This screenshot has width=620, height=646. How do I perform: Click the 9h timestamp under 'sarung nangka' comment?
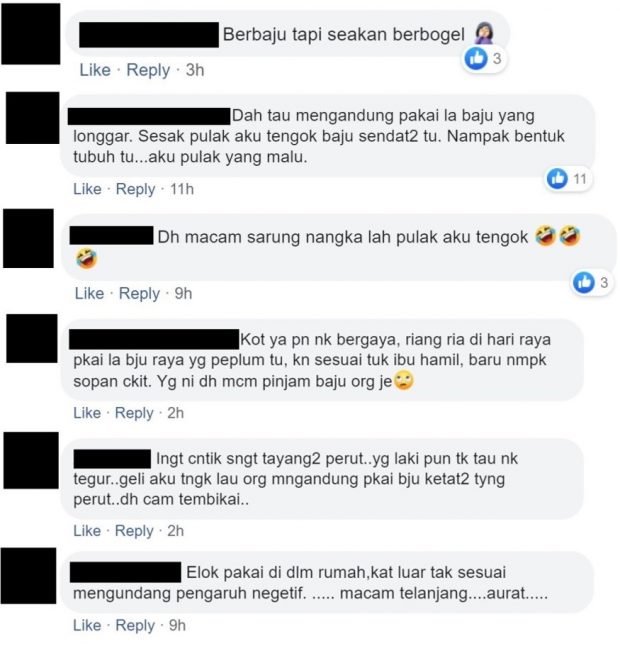(x=183, y=293)
